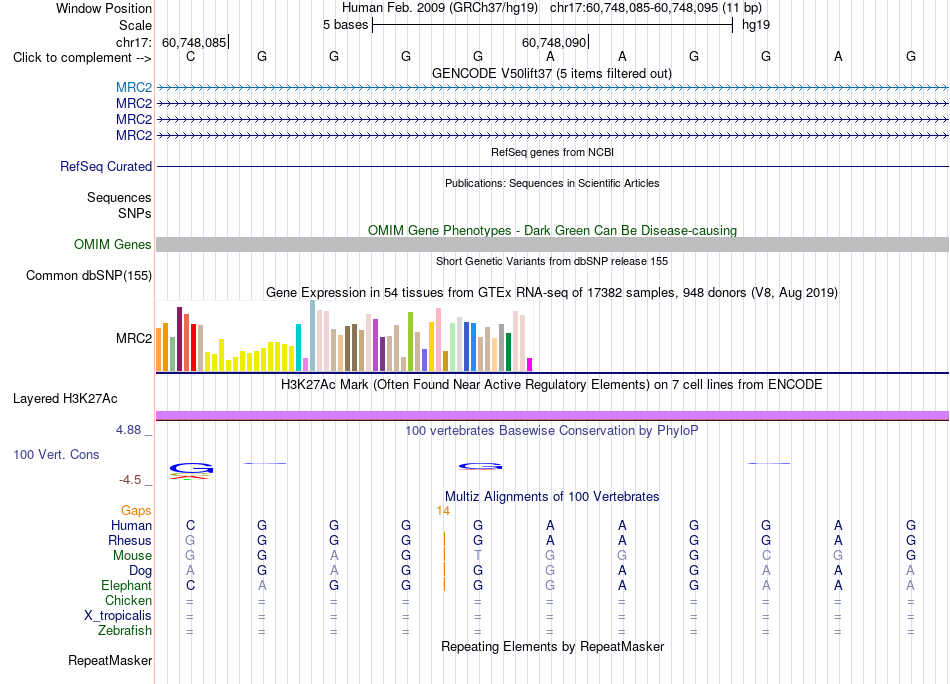The width and height of the screenshot is (950, 684).
Task: Select the Mouse species row label
Action: click(x=132, y=556)
